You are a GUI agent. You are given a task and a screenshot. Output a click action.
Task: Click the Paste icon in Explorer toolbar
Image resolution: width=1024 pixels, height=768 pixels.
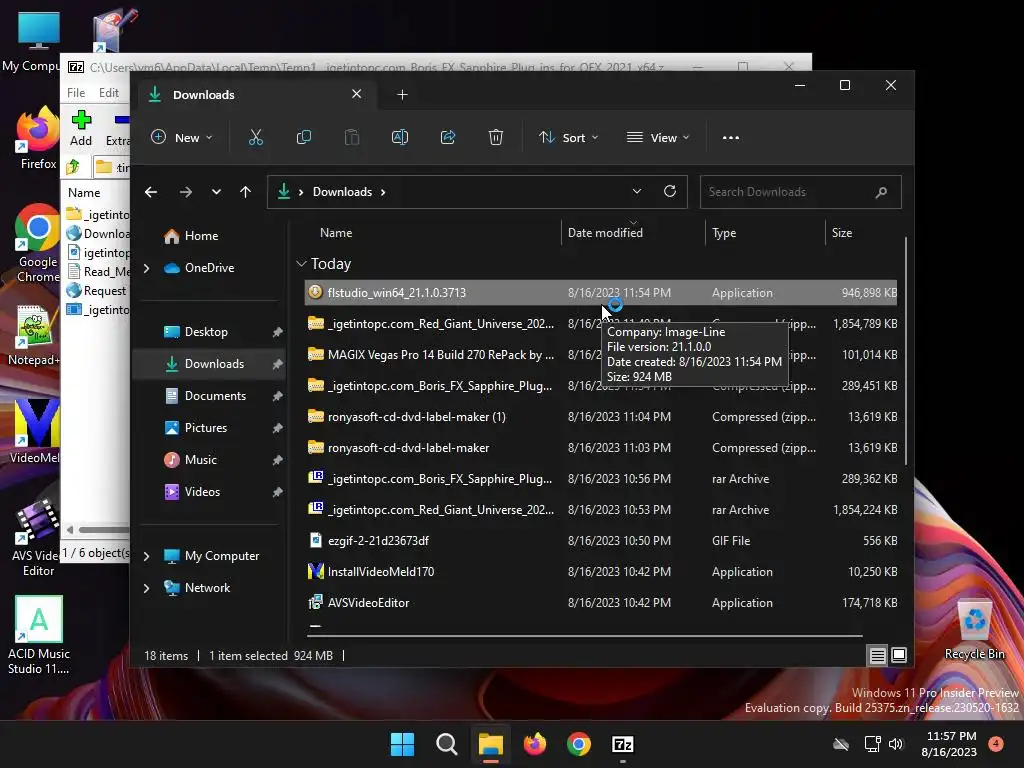point(351,137)
